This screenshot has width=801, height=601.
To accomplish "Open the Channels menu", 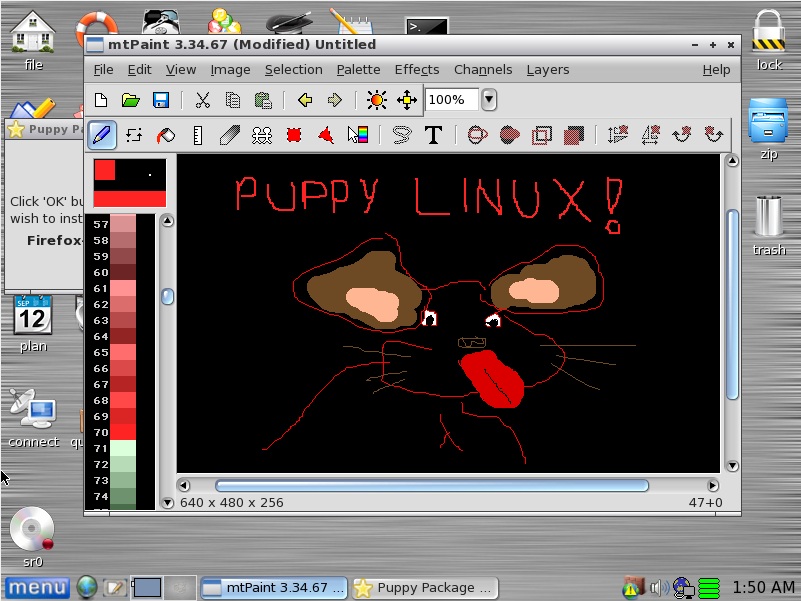I will [x=483, y=70].
